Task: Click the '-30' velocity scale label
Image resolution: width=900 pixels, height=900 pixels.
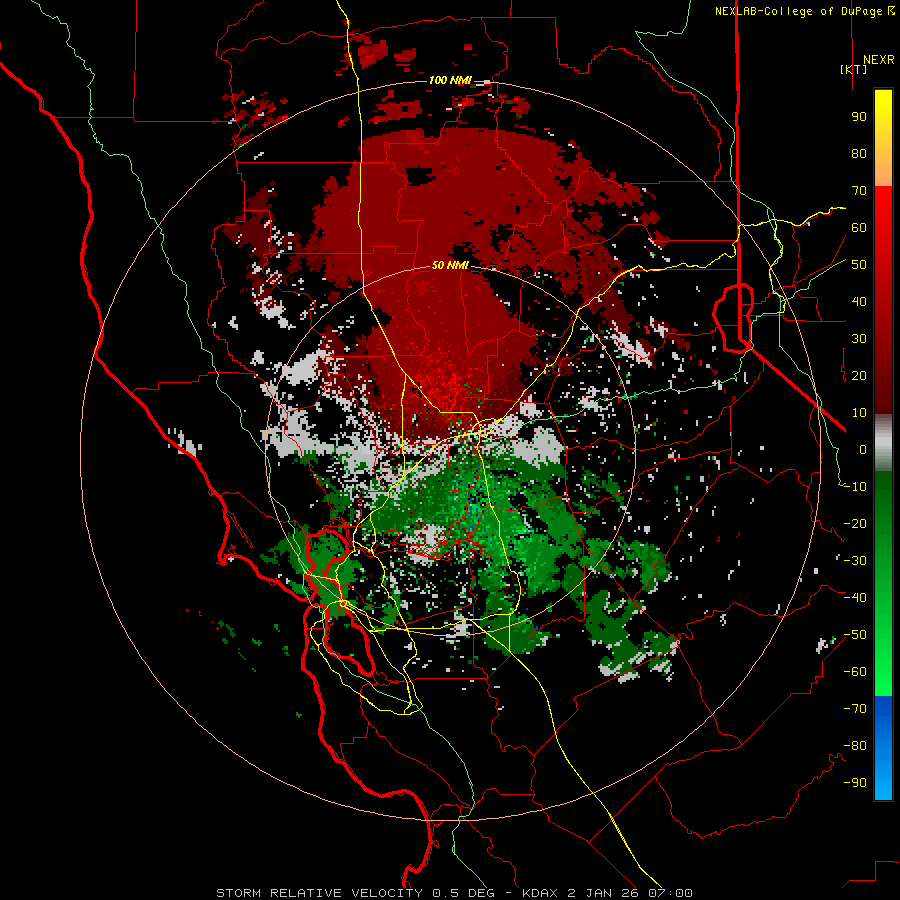Action: coord(855,560)
